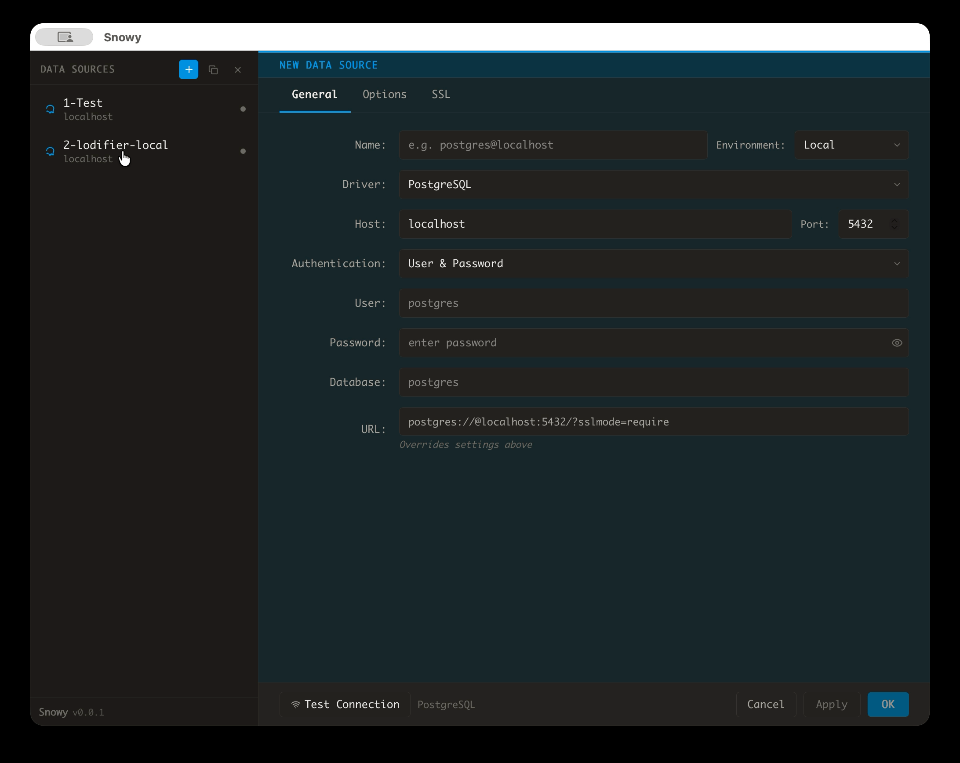Click the Apply button
This screenshot has width=960, height=763.
831,704
